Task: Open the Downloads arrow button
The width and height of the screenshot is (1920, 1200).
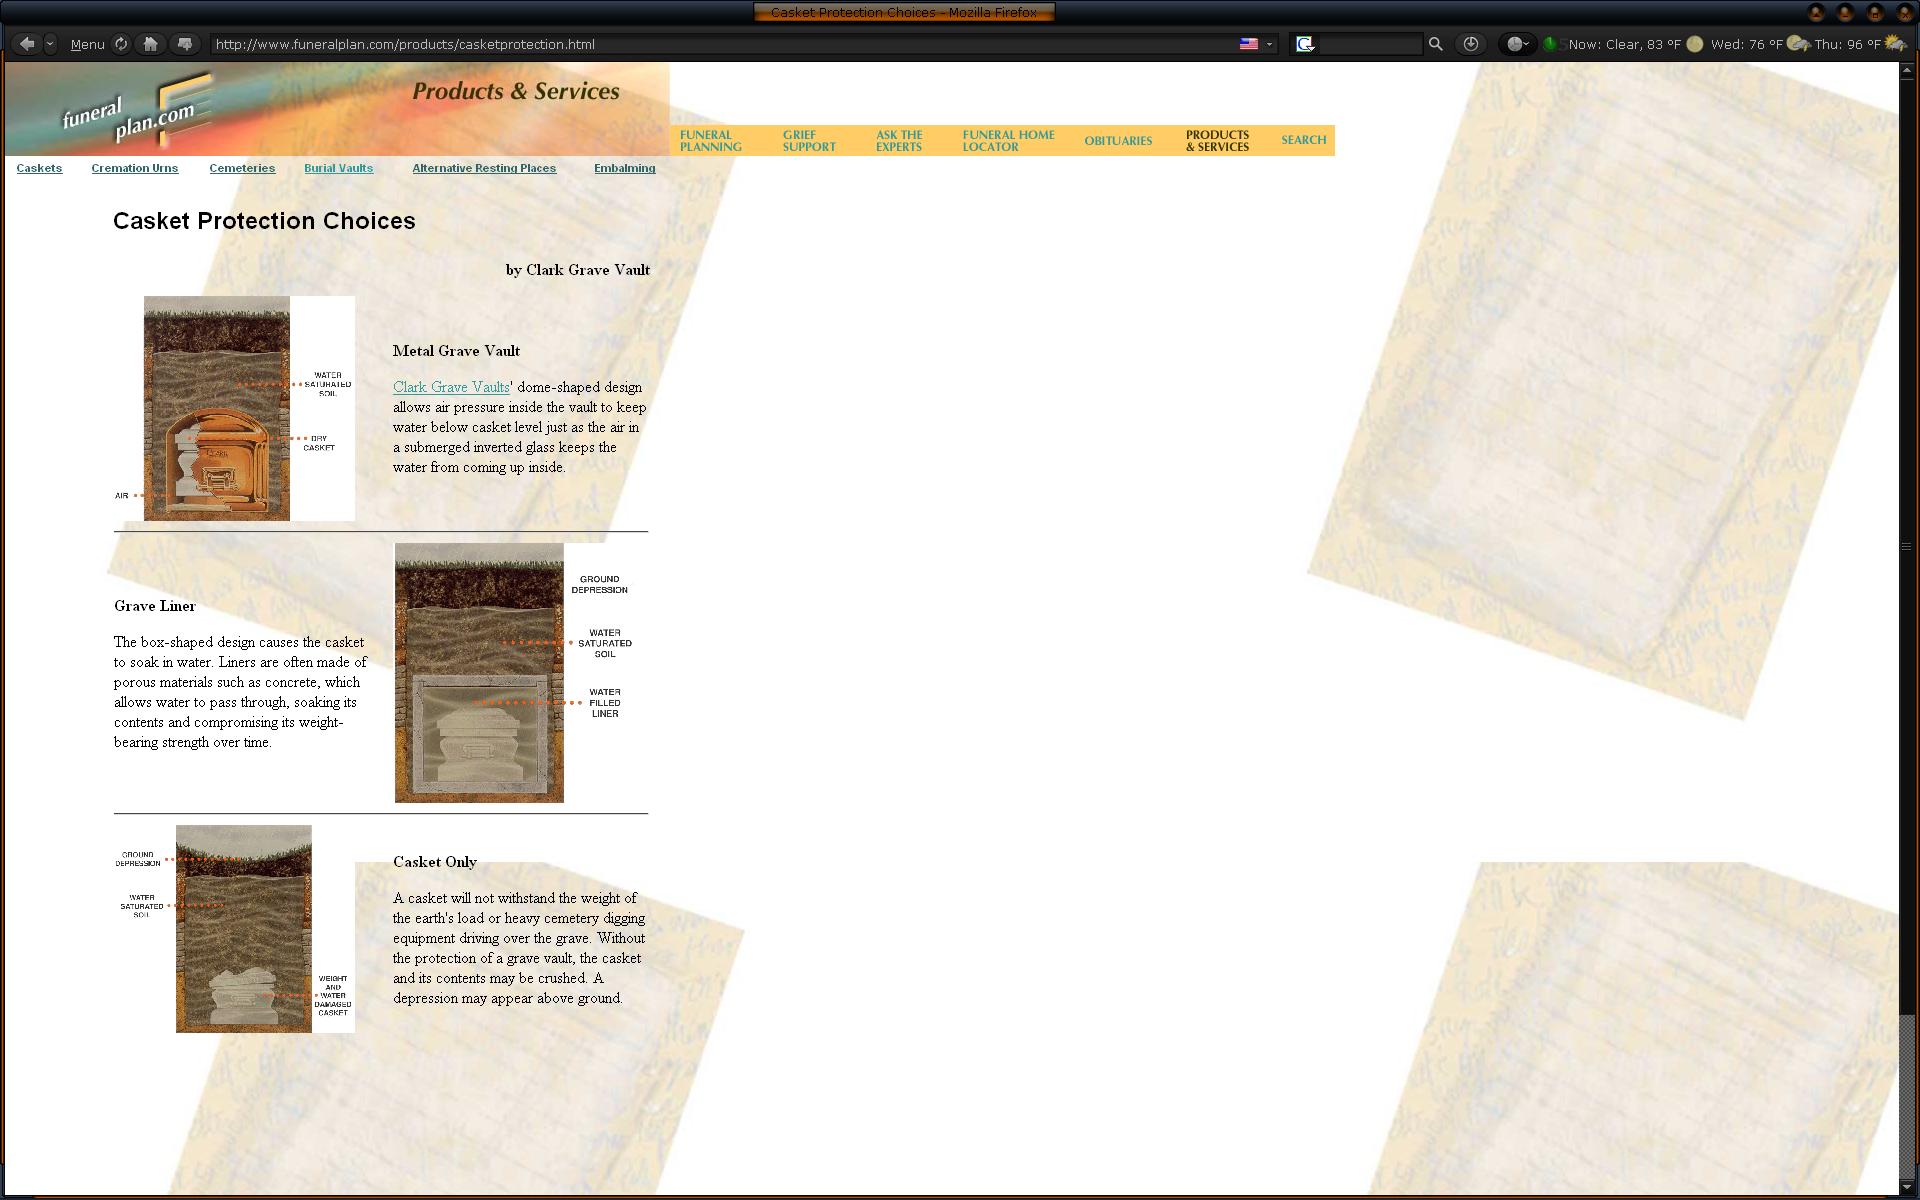Action: [x=1470, y=44]
